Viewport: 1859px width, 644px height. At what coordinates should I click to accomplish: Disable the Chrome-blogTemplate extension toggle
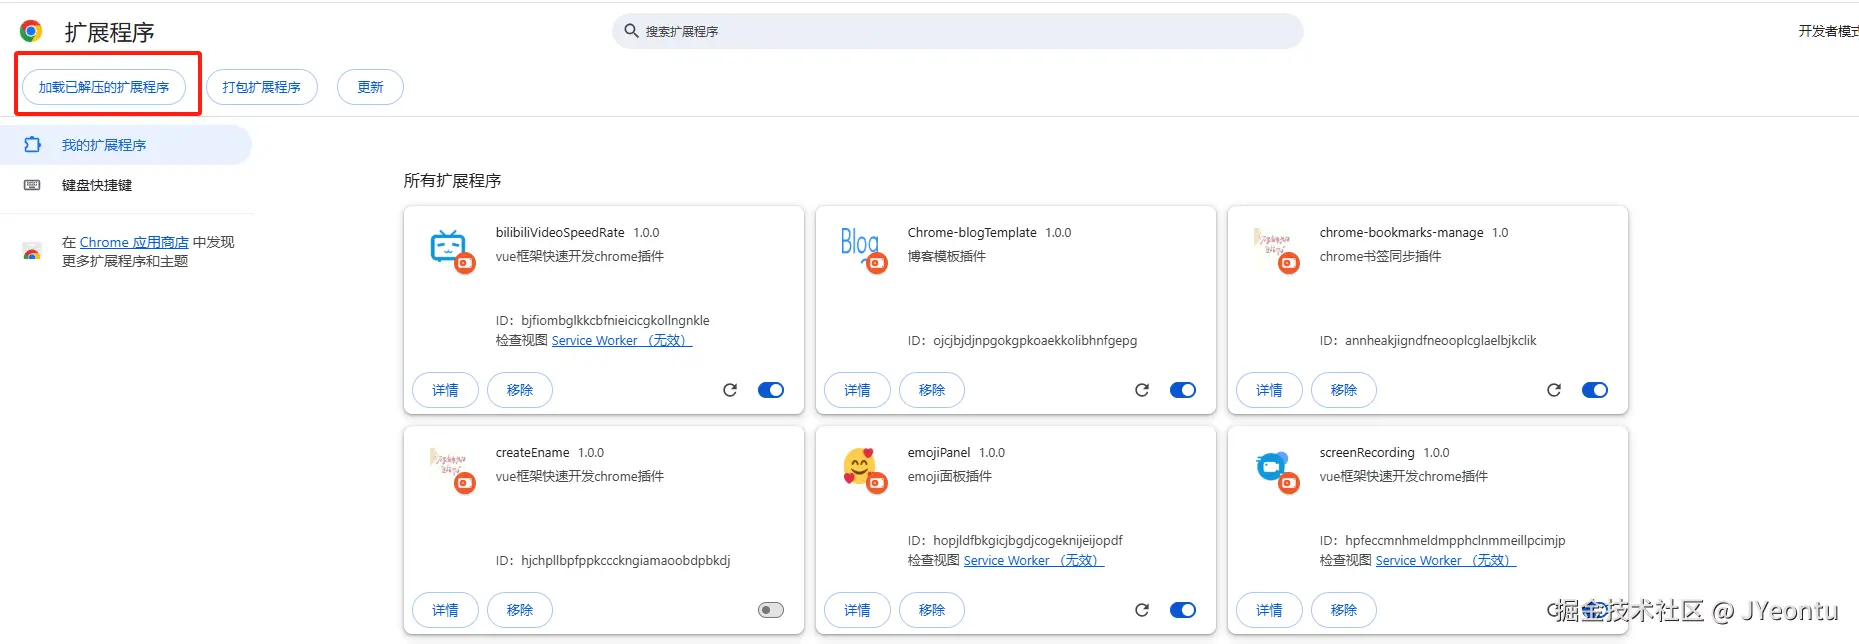1183,390
